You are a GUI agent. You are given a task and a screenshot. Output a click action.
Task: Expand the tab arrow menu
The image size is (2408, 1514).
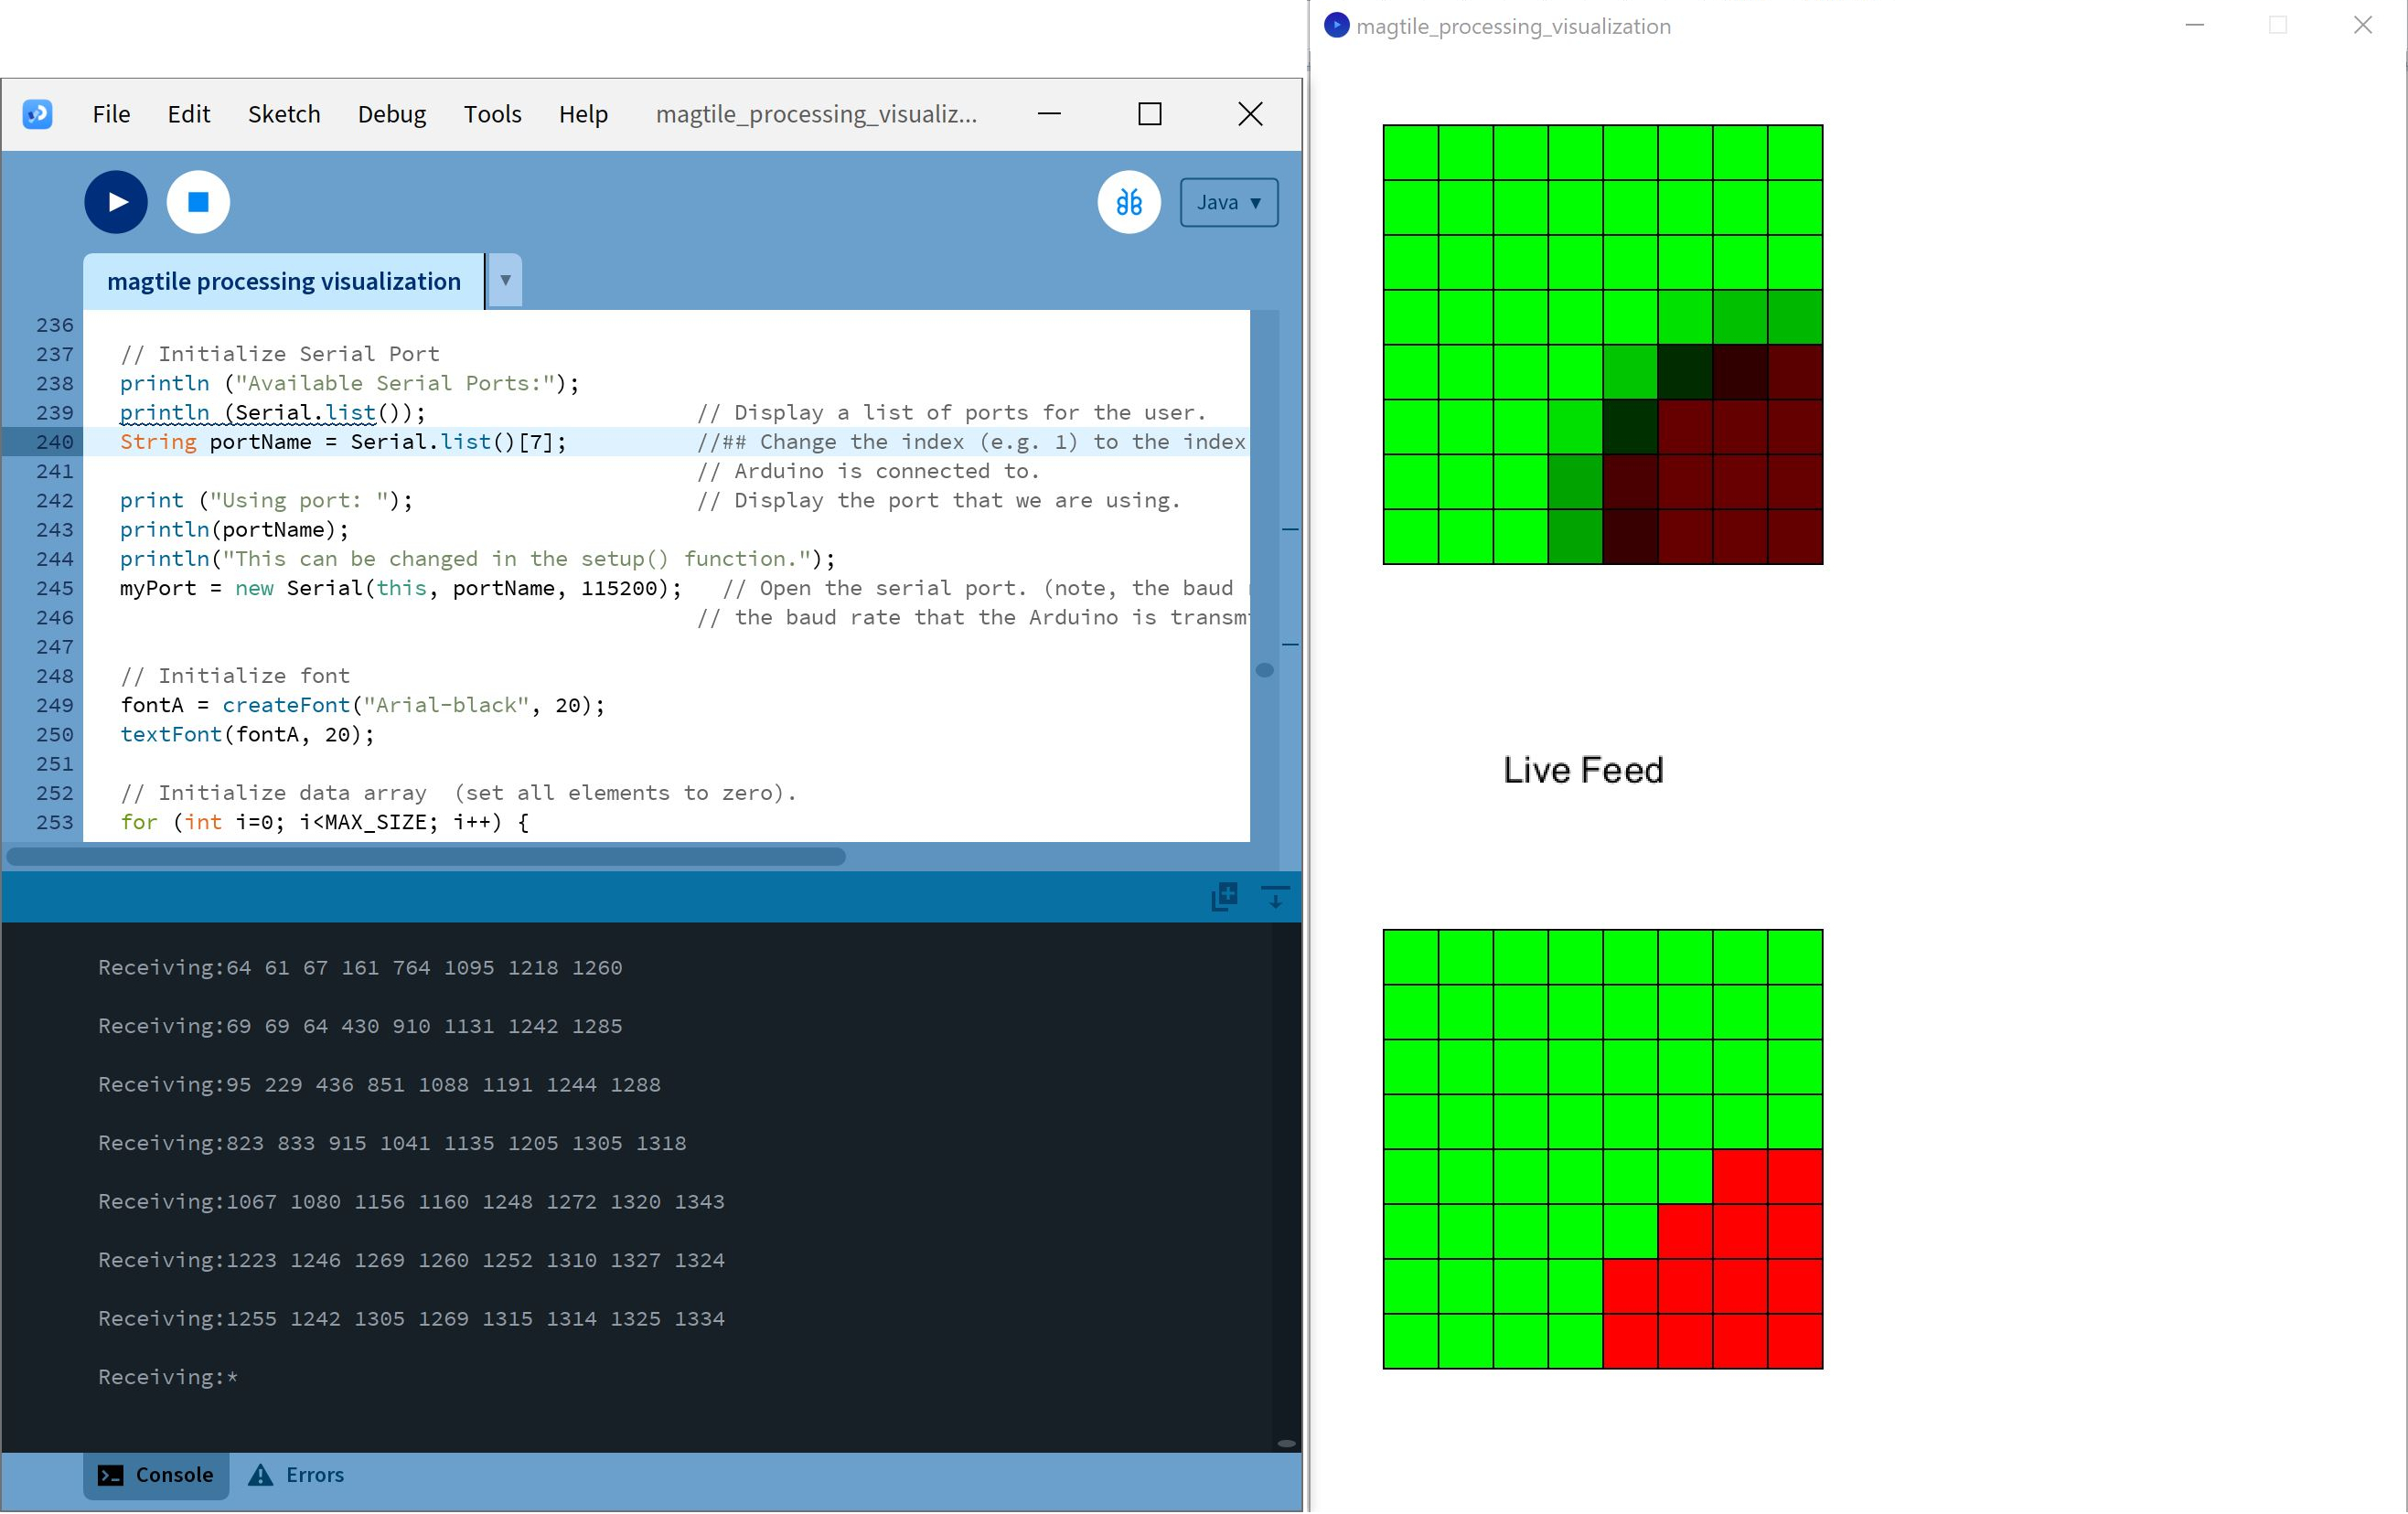click(505, 281)
